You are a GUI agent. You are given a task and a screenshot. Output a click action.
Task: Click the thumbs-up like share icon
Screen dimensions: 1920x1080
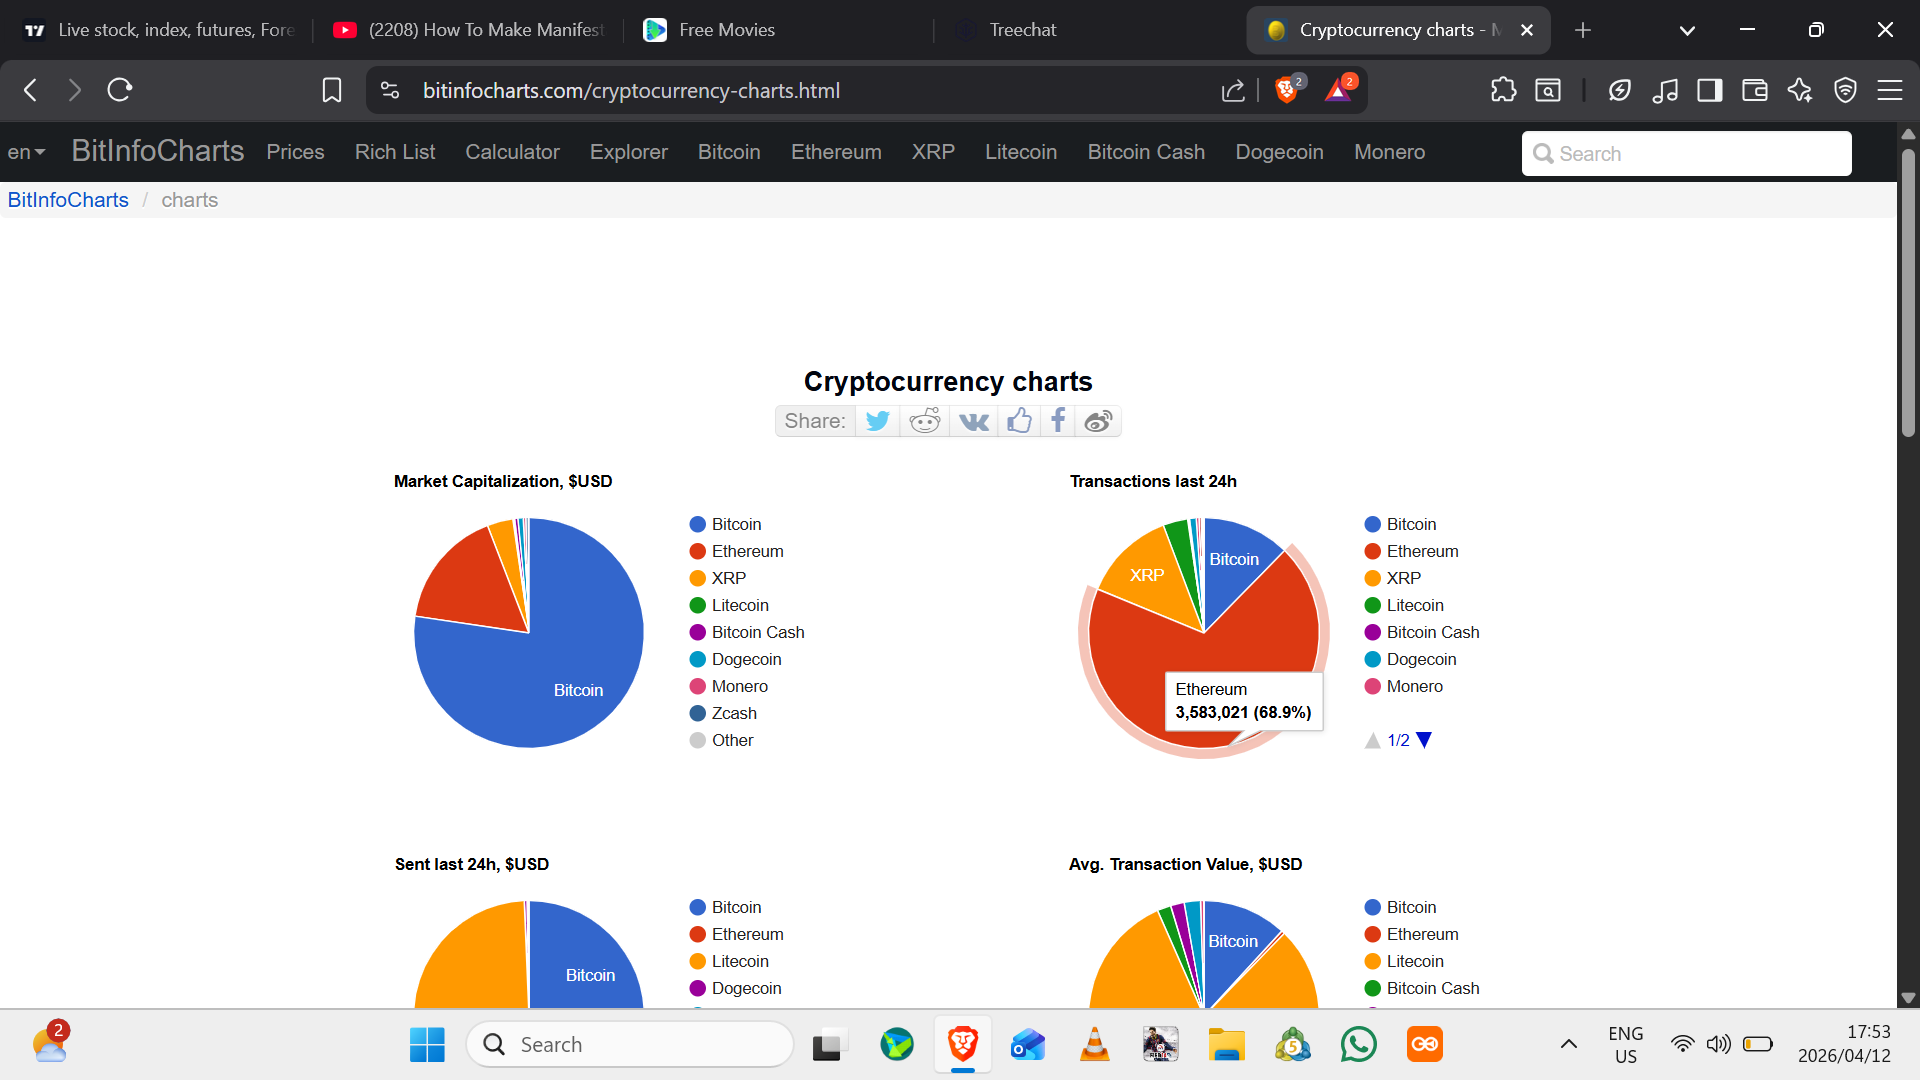[1019, 420]
